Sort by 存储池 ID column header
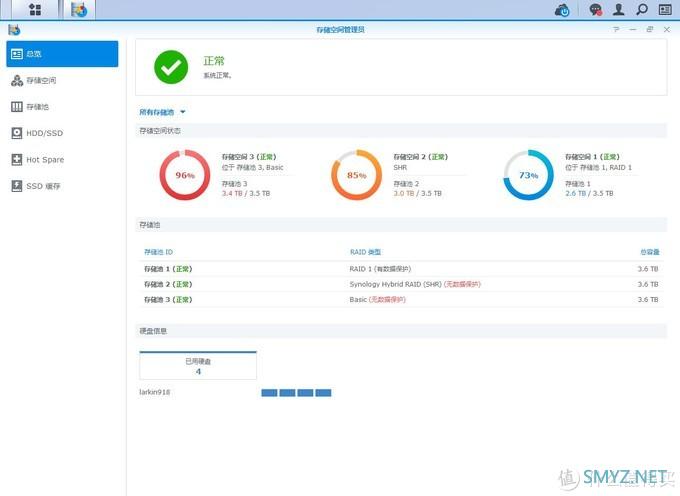The width and height of the screenshot is (680, 496). click(x=158, y=252)
